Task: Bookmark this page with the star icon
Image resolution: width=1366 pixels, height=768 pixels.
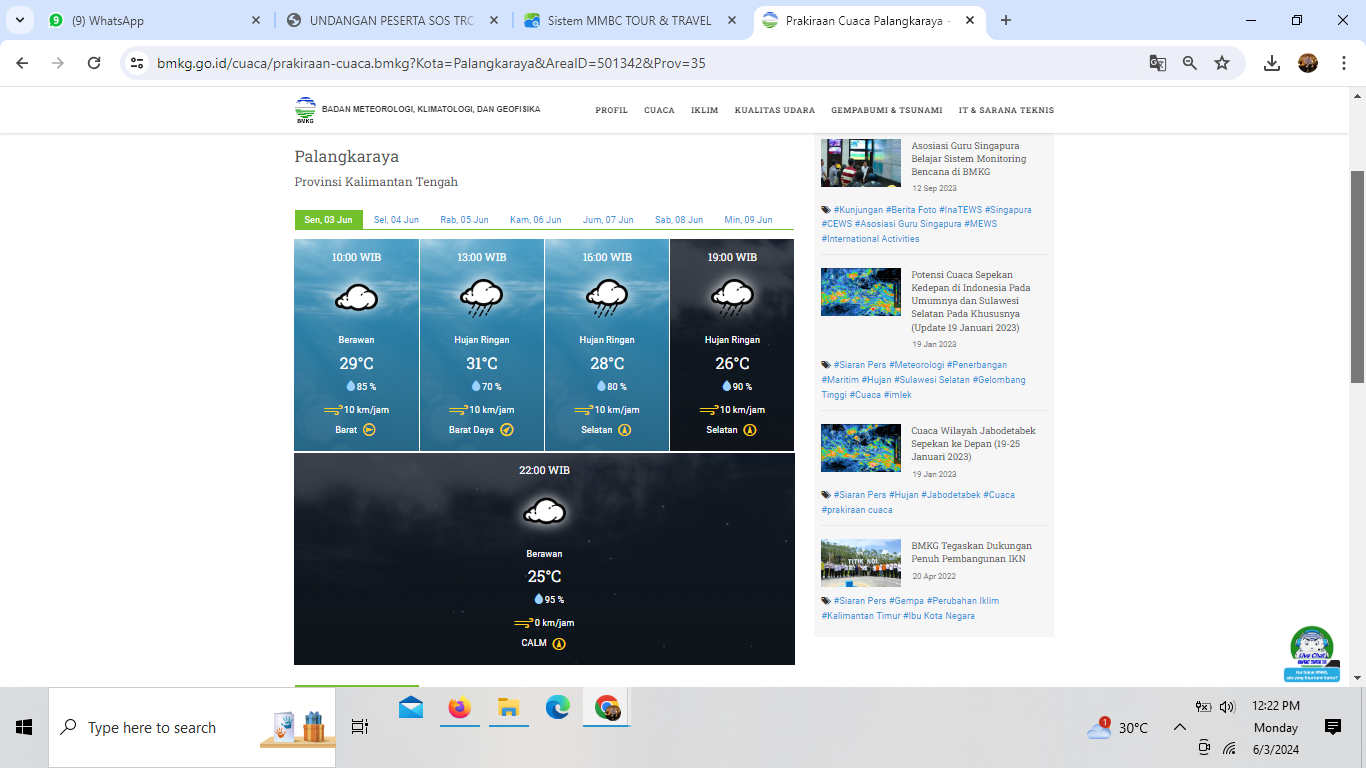Action: (1222, 63)
